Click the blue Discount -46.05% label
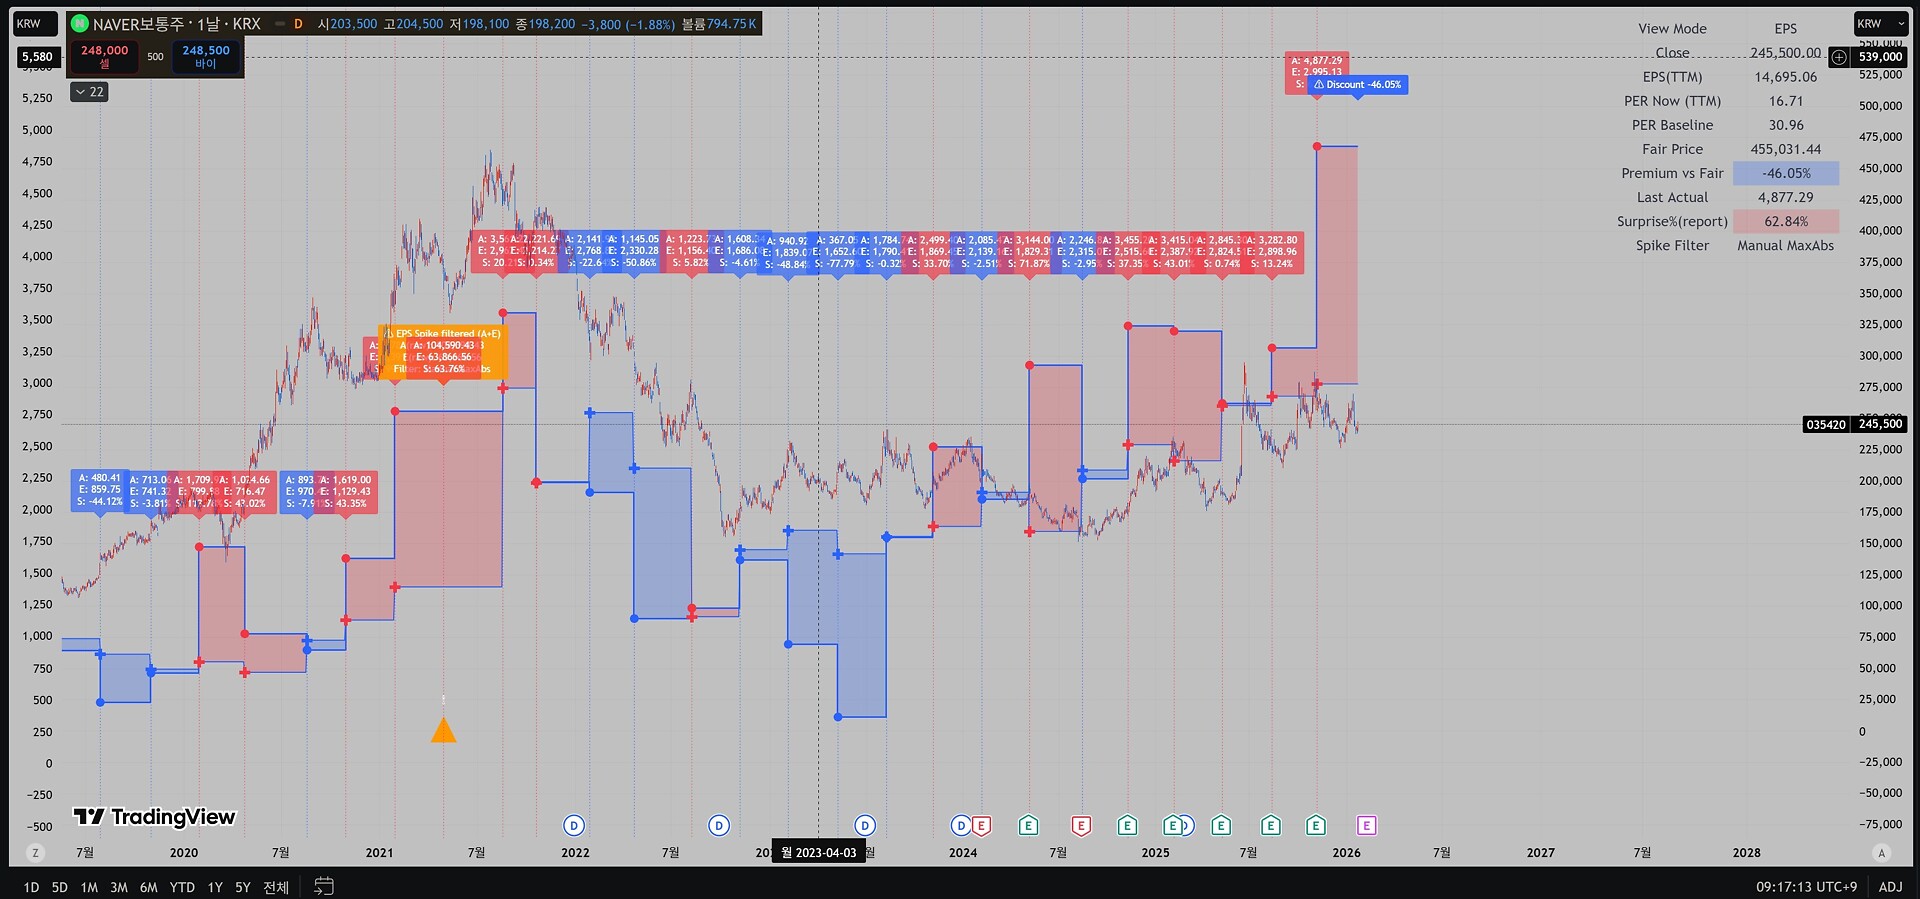Screen dimensions: 1920x899 1357,85
